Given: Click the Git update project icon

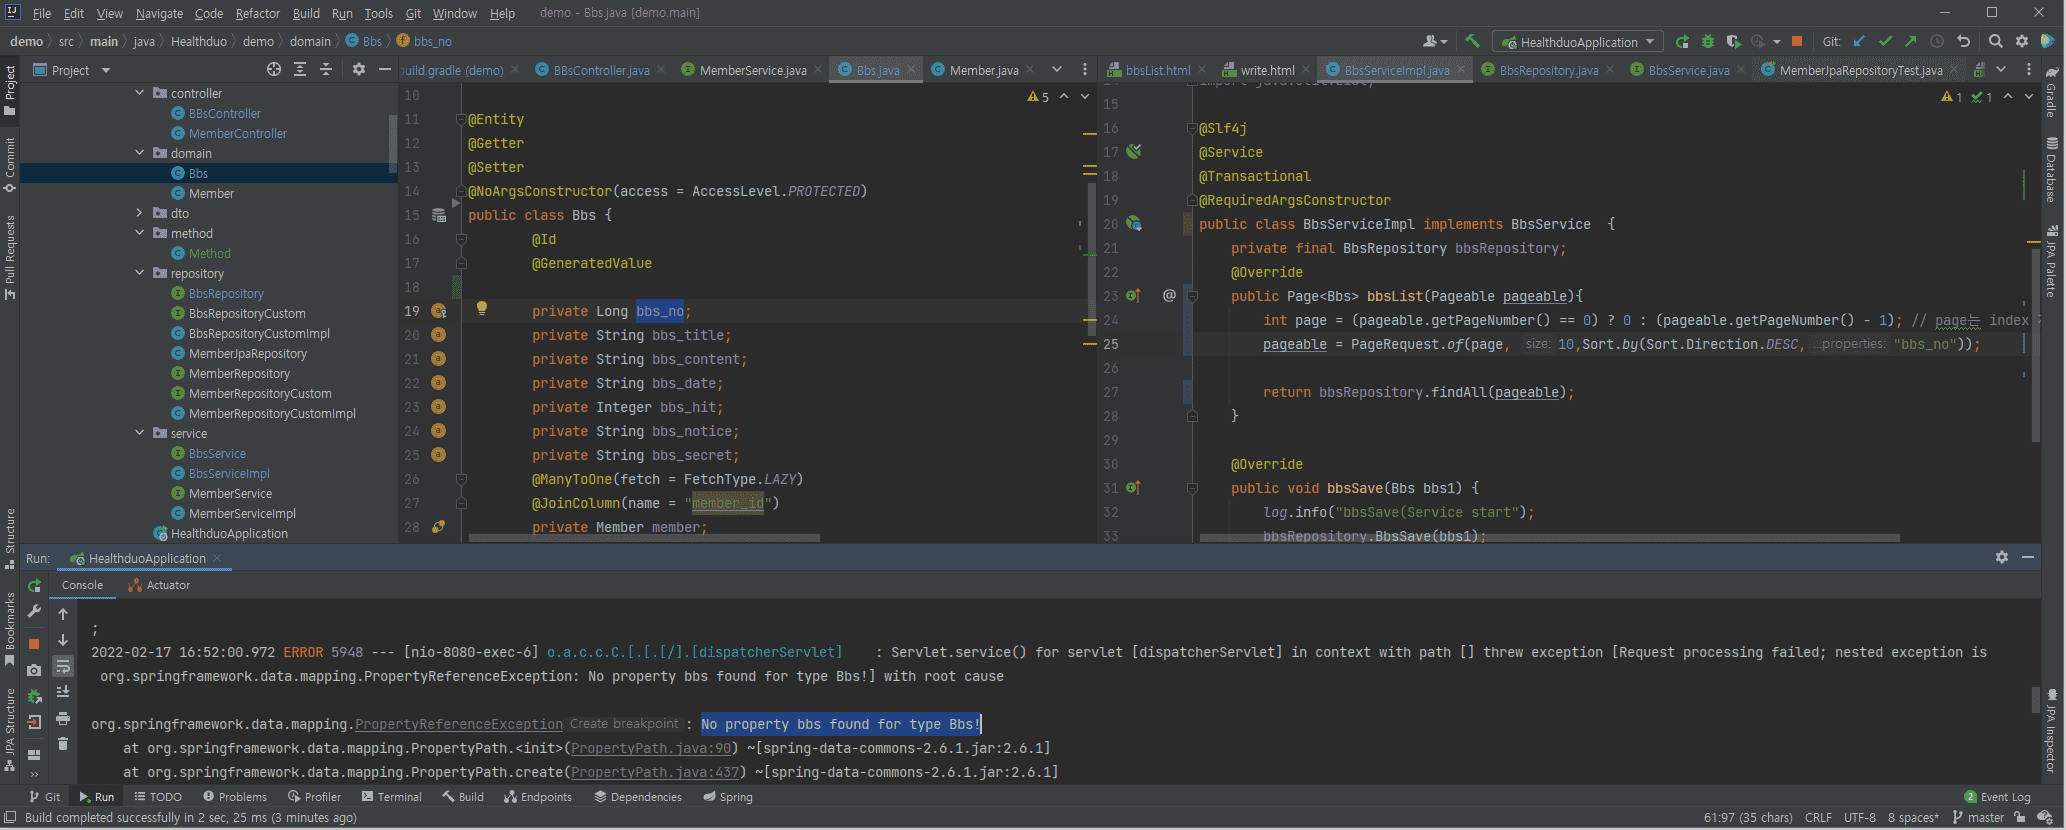Looking at the screenshot, I should click(1859, 42).
